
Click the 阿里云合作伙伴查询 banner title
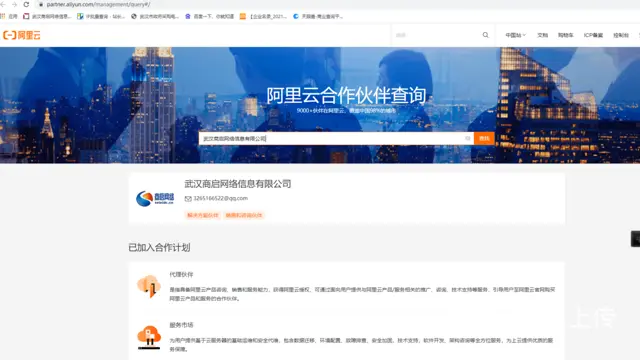(346, 96)
